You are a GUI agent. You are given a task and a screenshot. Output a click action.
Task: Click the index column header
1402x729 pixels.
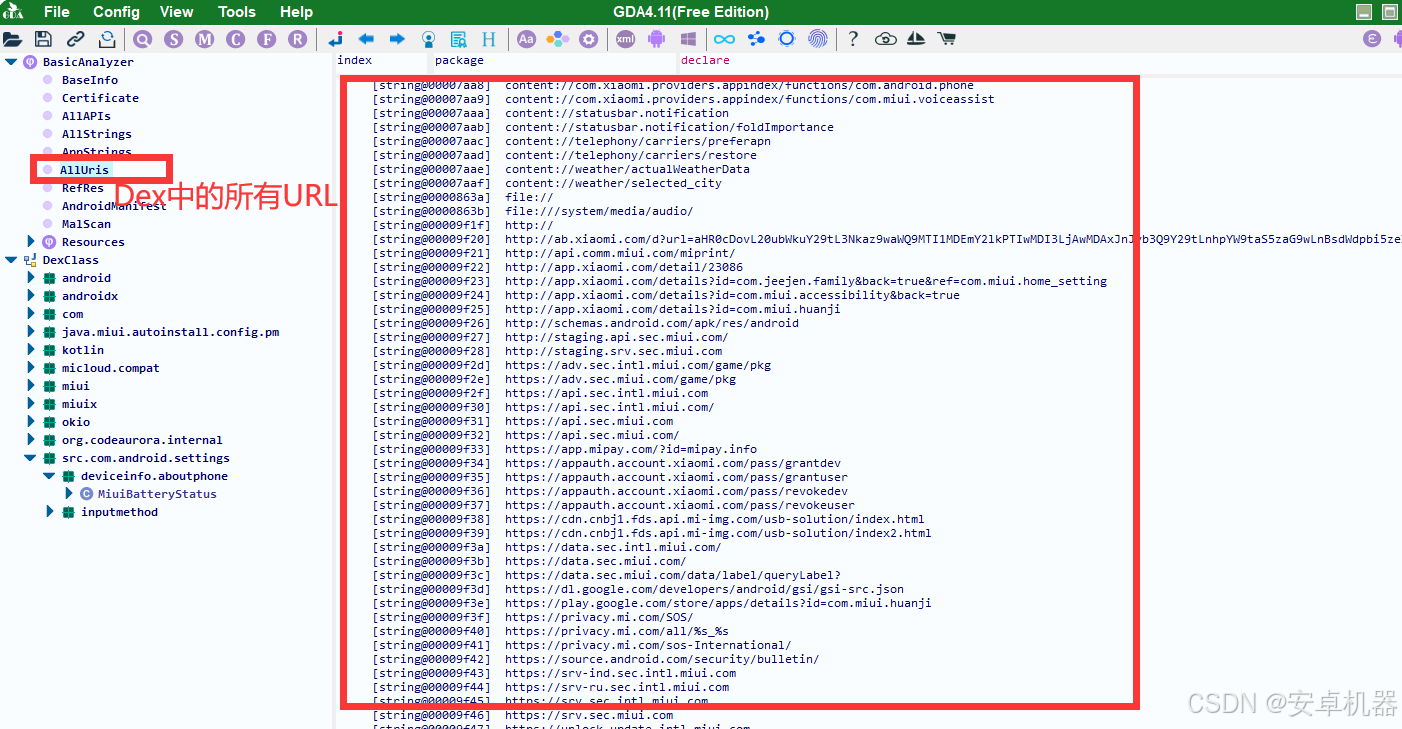[x=354, y=61]
